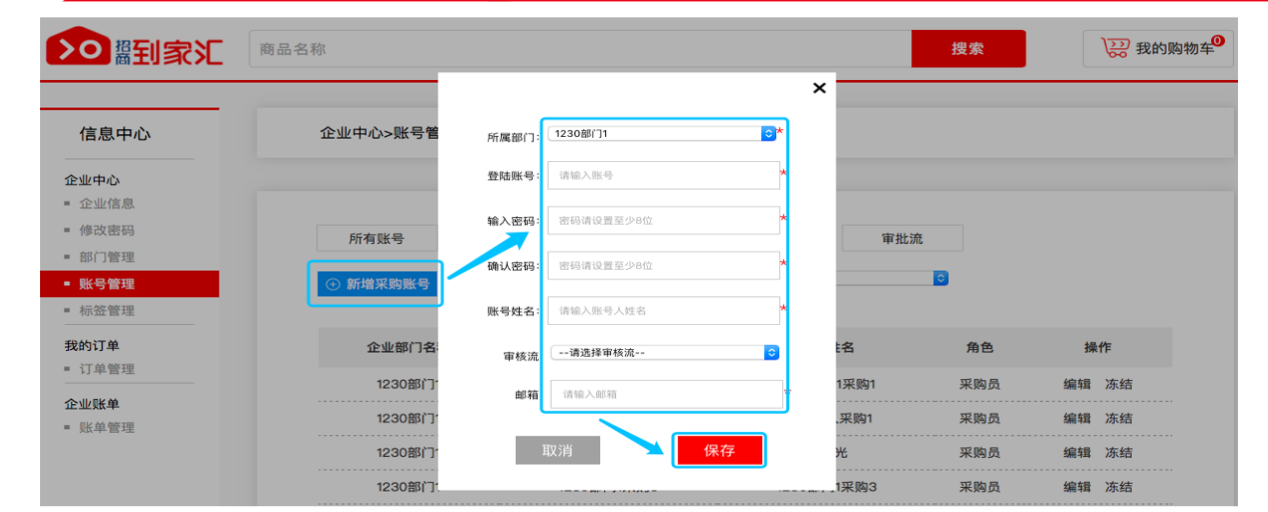This screenshot has width=1268, height=512.
Task: Click the 搜索 search button
Action: coord(967,49)
